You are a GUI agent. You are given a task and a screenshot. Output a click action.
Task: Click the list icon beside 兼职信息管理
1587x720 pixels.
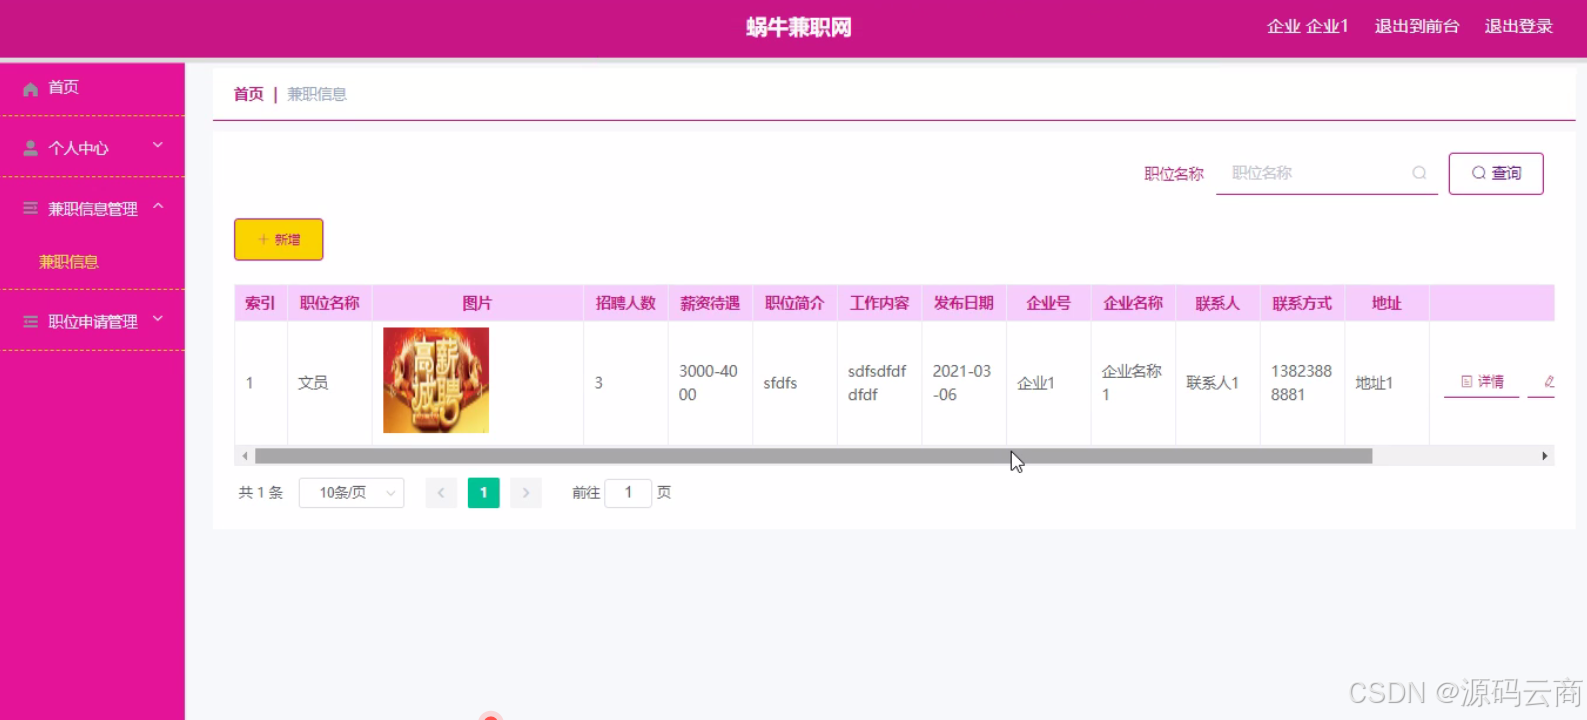pyautogui.click(x=30, y=208)
